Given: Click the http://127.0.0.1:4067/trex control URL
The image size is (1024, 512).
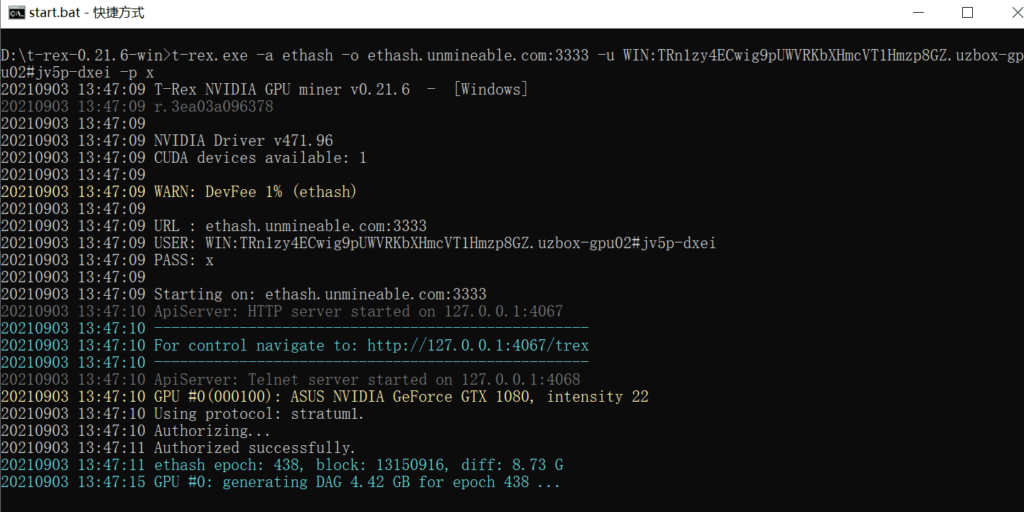Looking at the screenshot, I should tap(478, 346).
